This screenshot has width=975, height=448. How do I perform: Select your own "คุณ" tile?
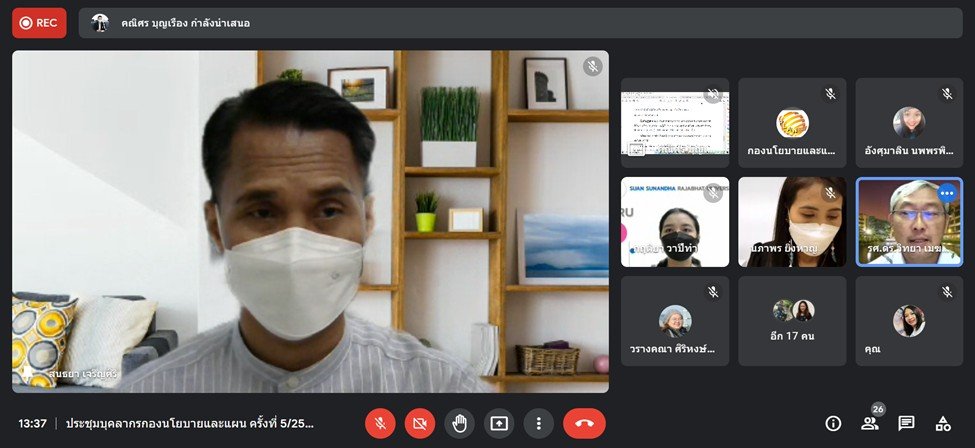coord(909,321)
